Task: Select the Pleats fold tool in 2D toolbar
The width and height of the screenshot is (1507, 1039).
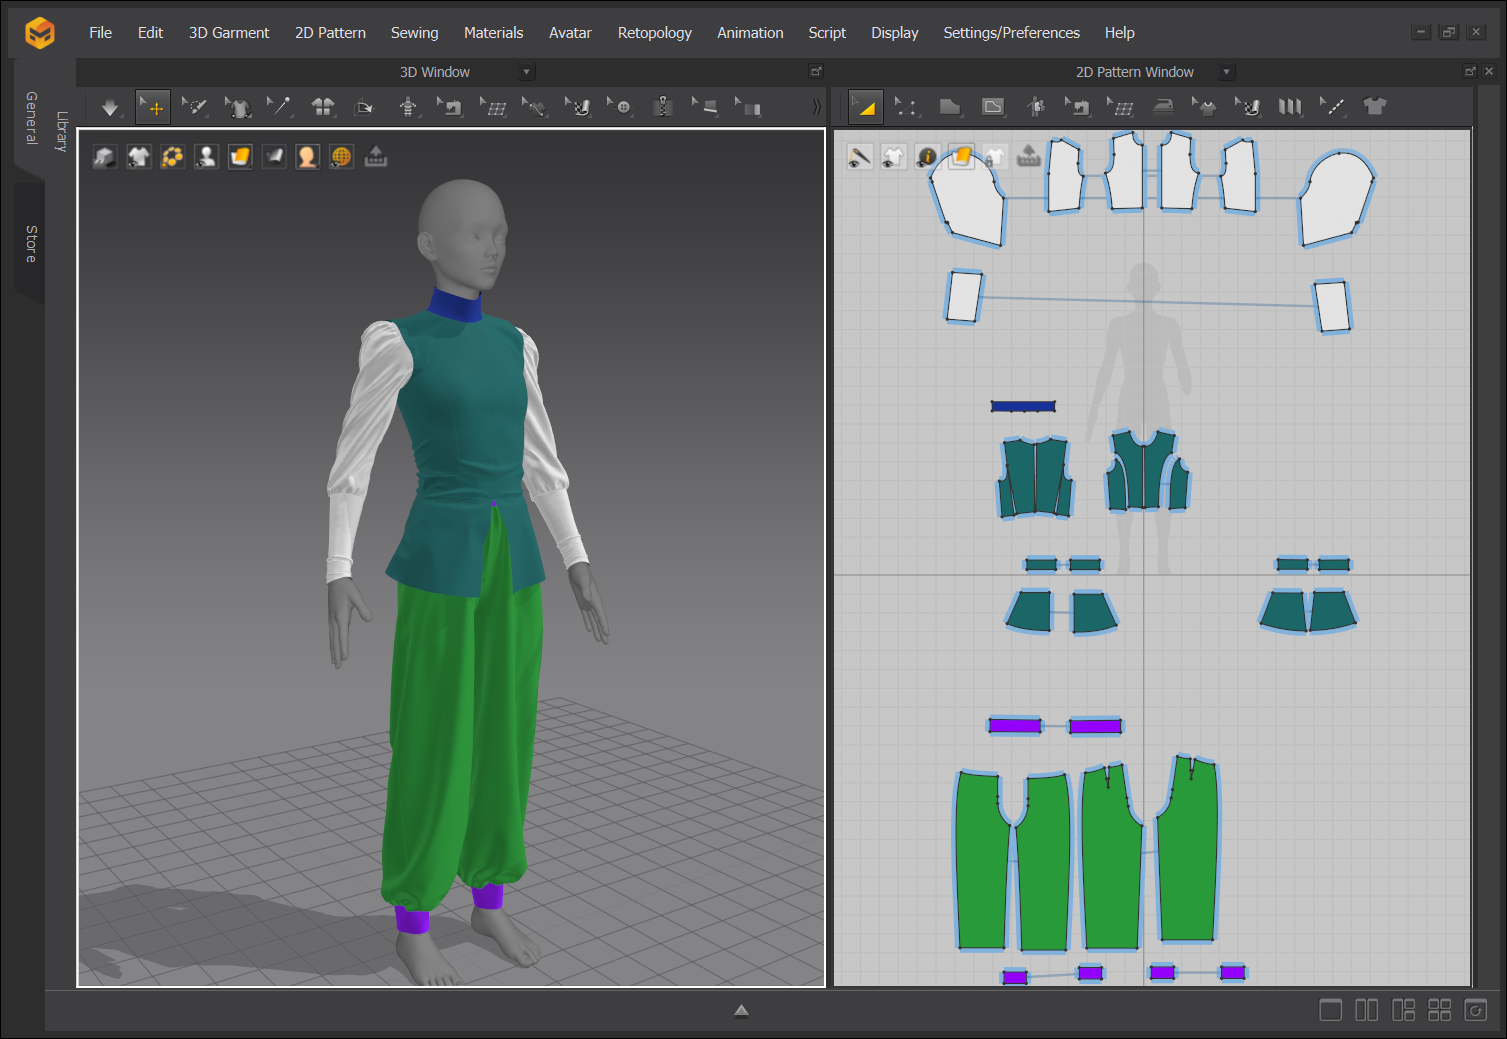Action: (x=1290, y=107)
